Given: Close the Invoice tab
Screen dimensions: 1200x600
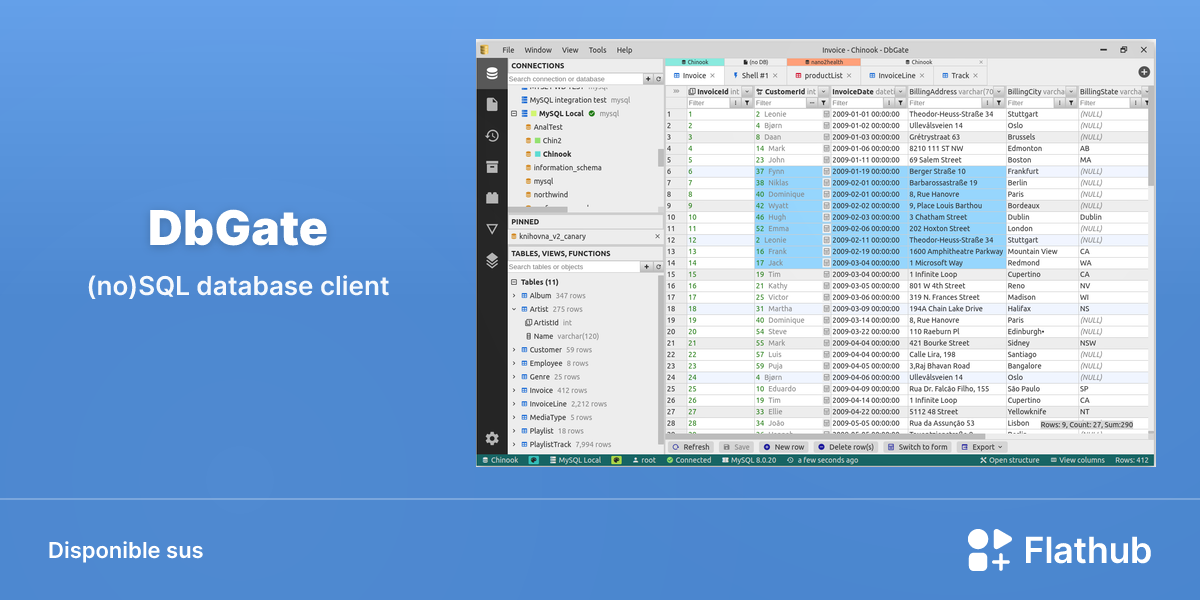Looking at the screenshot, I should (712, 76).
